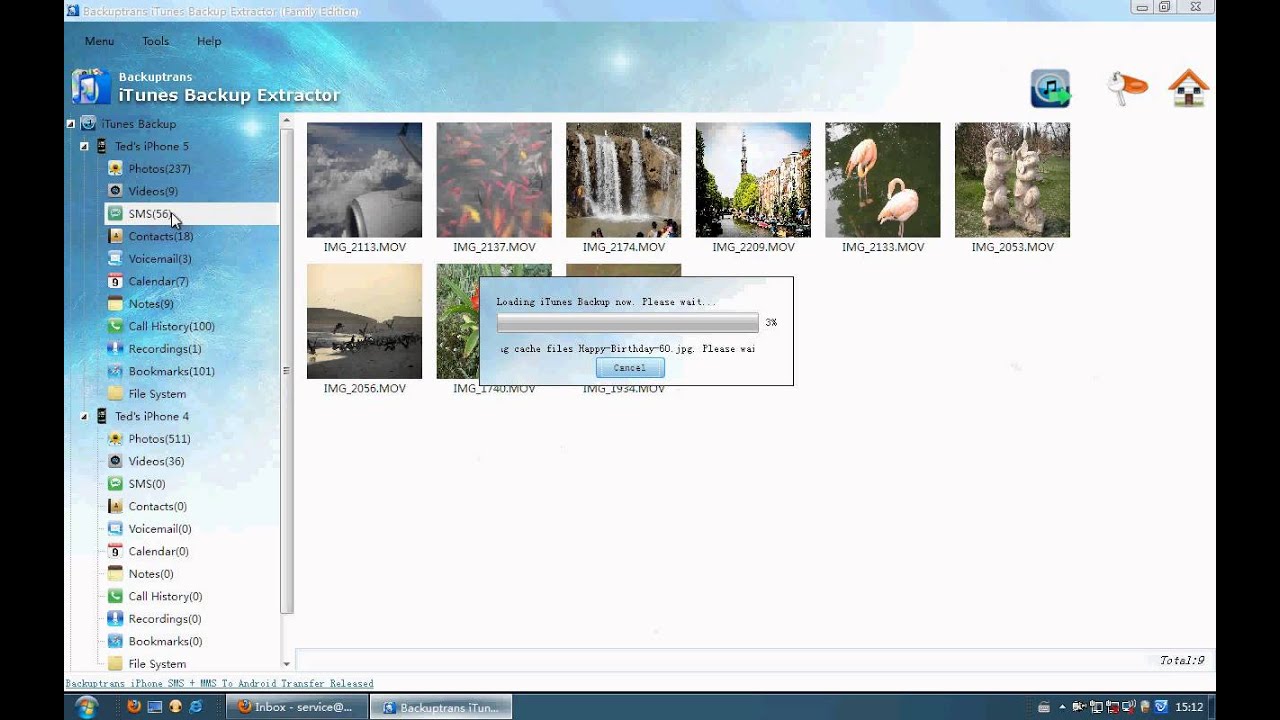Screen dimensions: 1280x720
Task: Select Contacts(0) under Ted's iPhone 4
Action: (x=158, y=506)
